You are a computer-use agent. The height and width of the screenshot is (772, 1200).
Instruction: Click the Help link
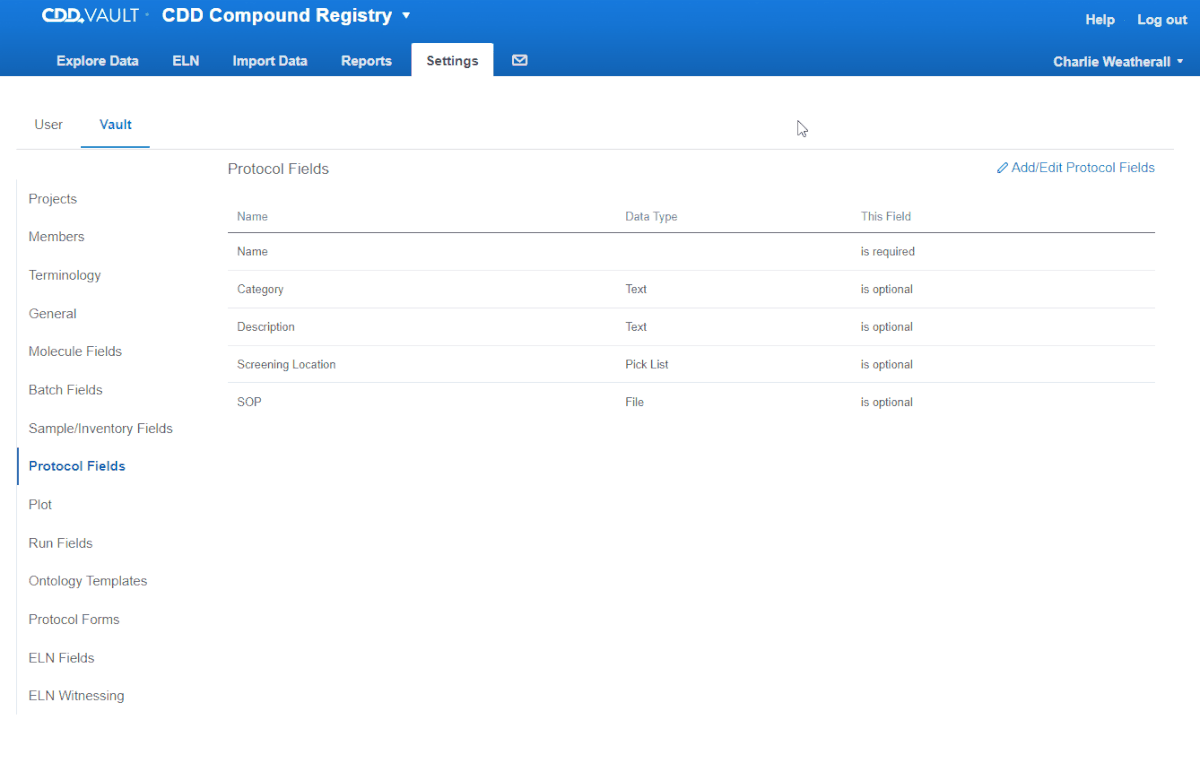(1100, 20)
